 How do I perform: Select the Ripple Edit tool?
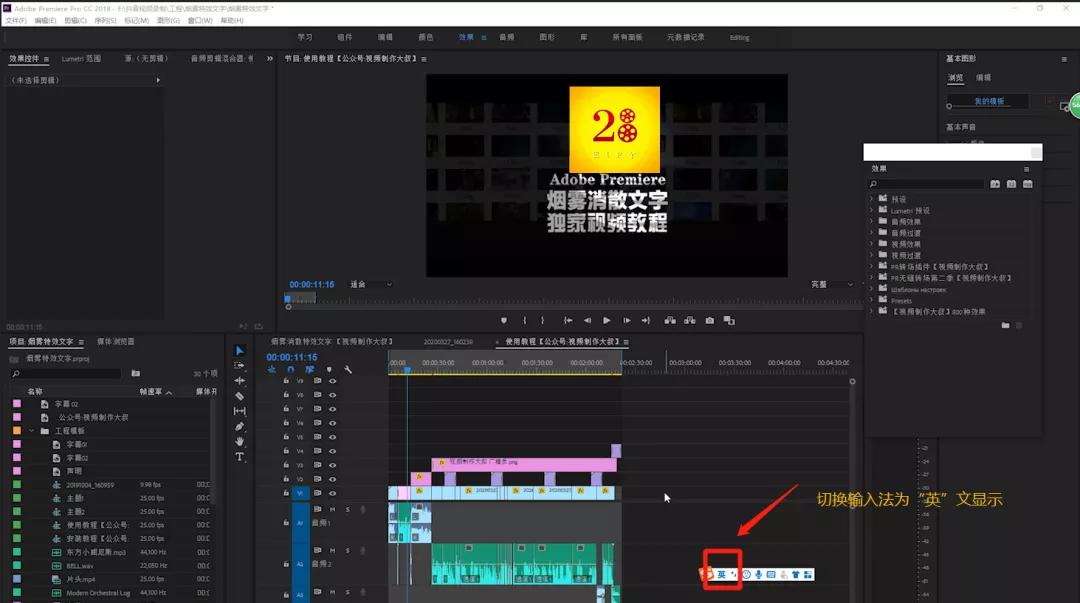240,380
